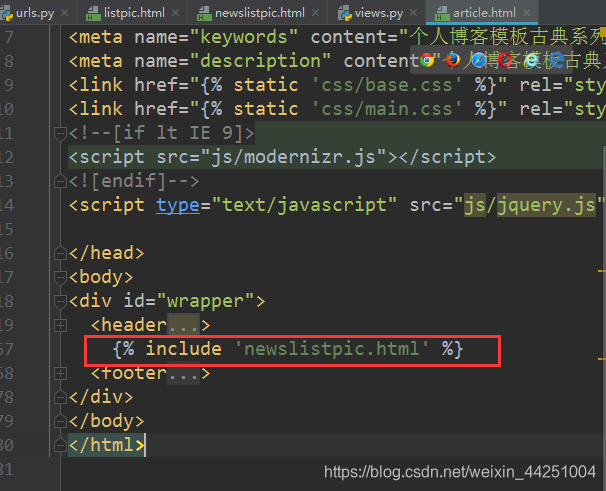
Task: Open preview in Edge browser icon
Action: click(x=557, y=60)
